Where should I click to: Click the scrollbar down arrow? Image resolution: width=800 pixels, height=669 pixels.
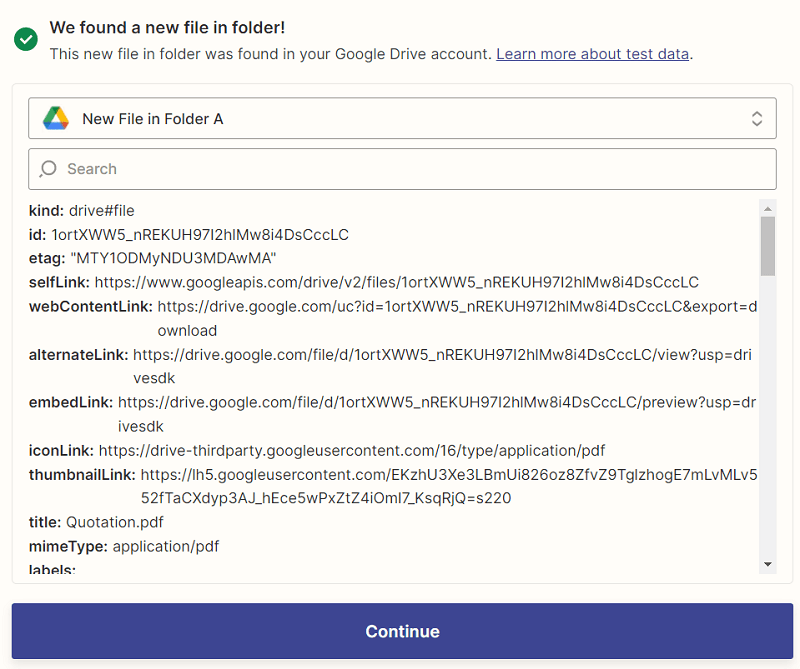click(x=767, y=565)
